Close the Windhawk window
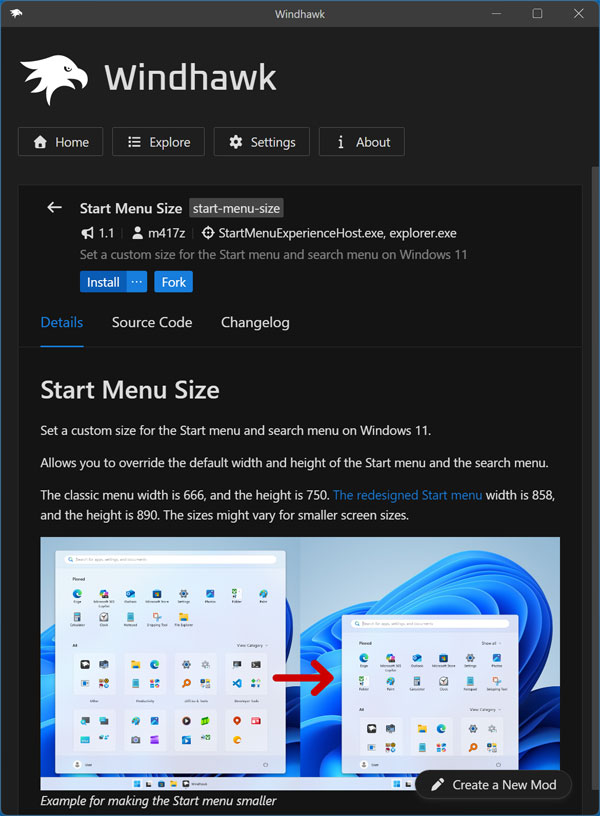This screenshot has width=600, height=816. pyautogui.click(x=578, y=14)
